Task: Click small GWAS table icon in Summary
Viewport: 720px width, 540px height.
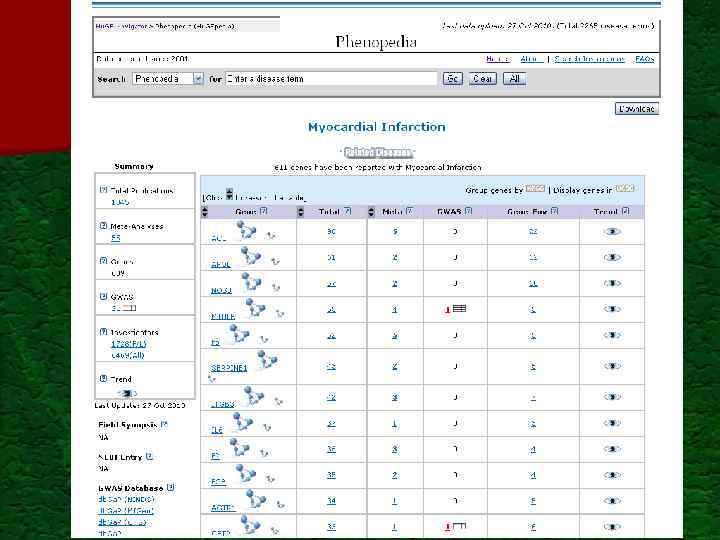Action: [130, 308]
